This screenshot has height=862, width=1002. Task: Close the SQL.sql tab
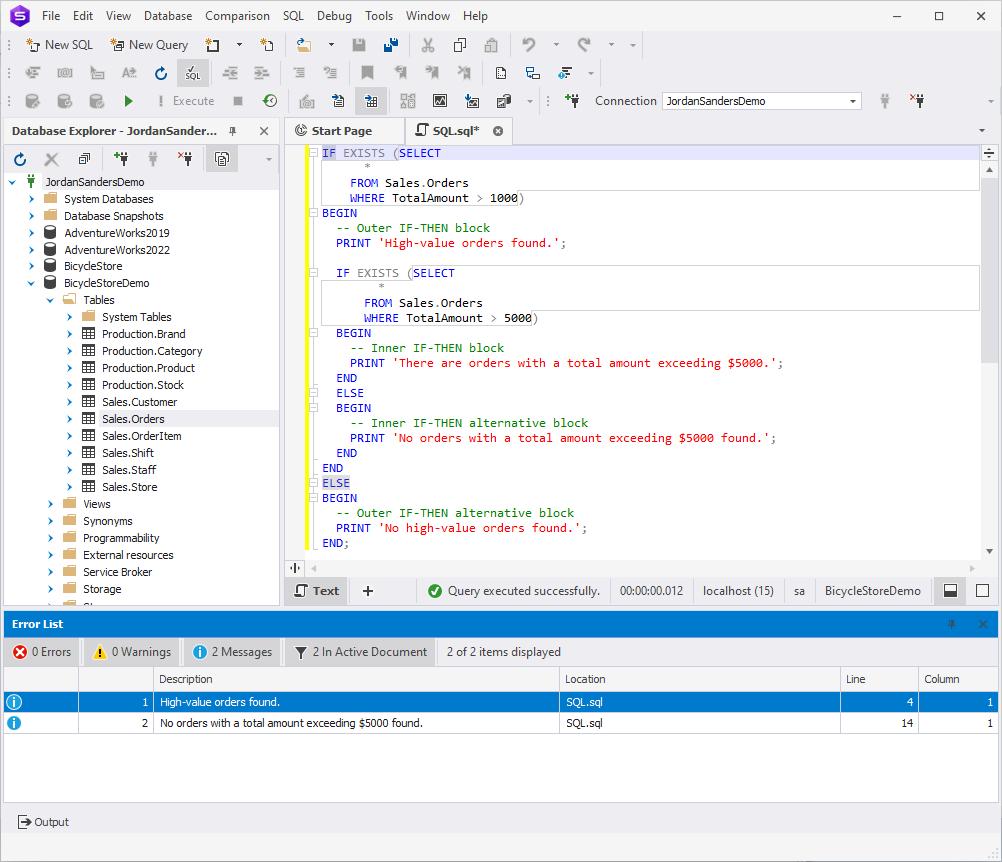pos(498,131)
